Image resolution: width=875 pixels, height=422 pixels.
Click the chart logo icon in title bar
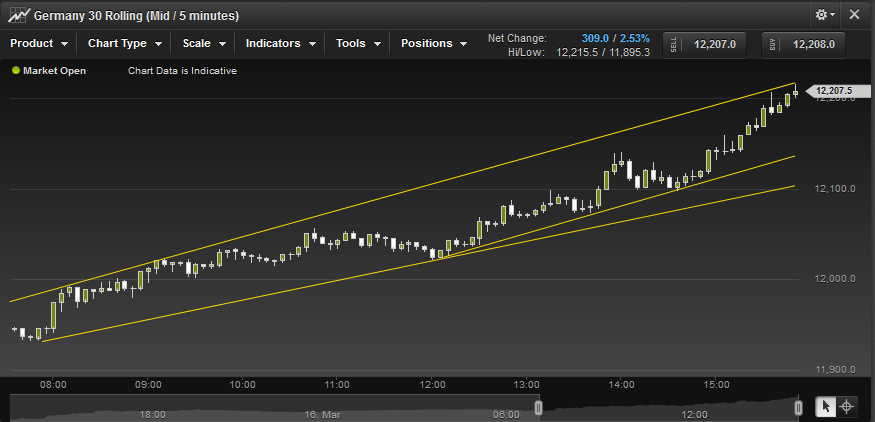point(18,15)
